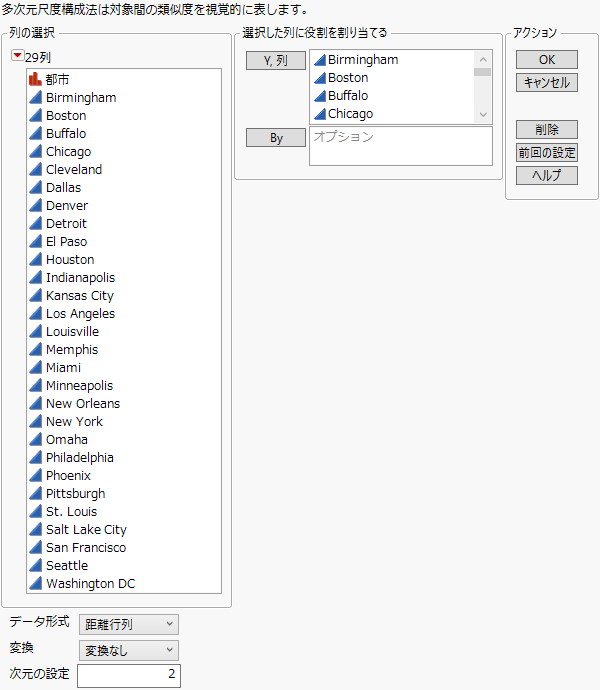Click the blue icon next to Miami

35,367
